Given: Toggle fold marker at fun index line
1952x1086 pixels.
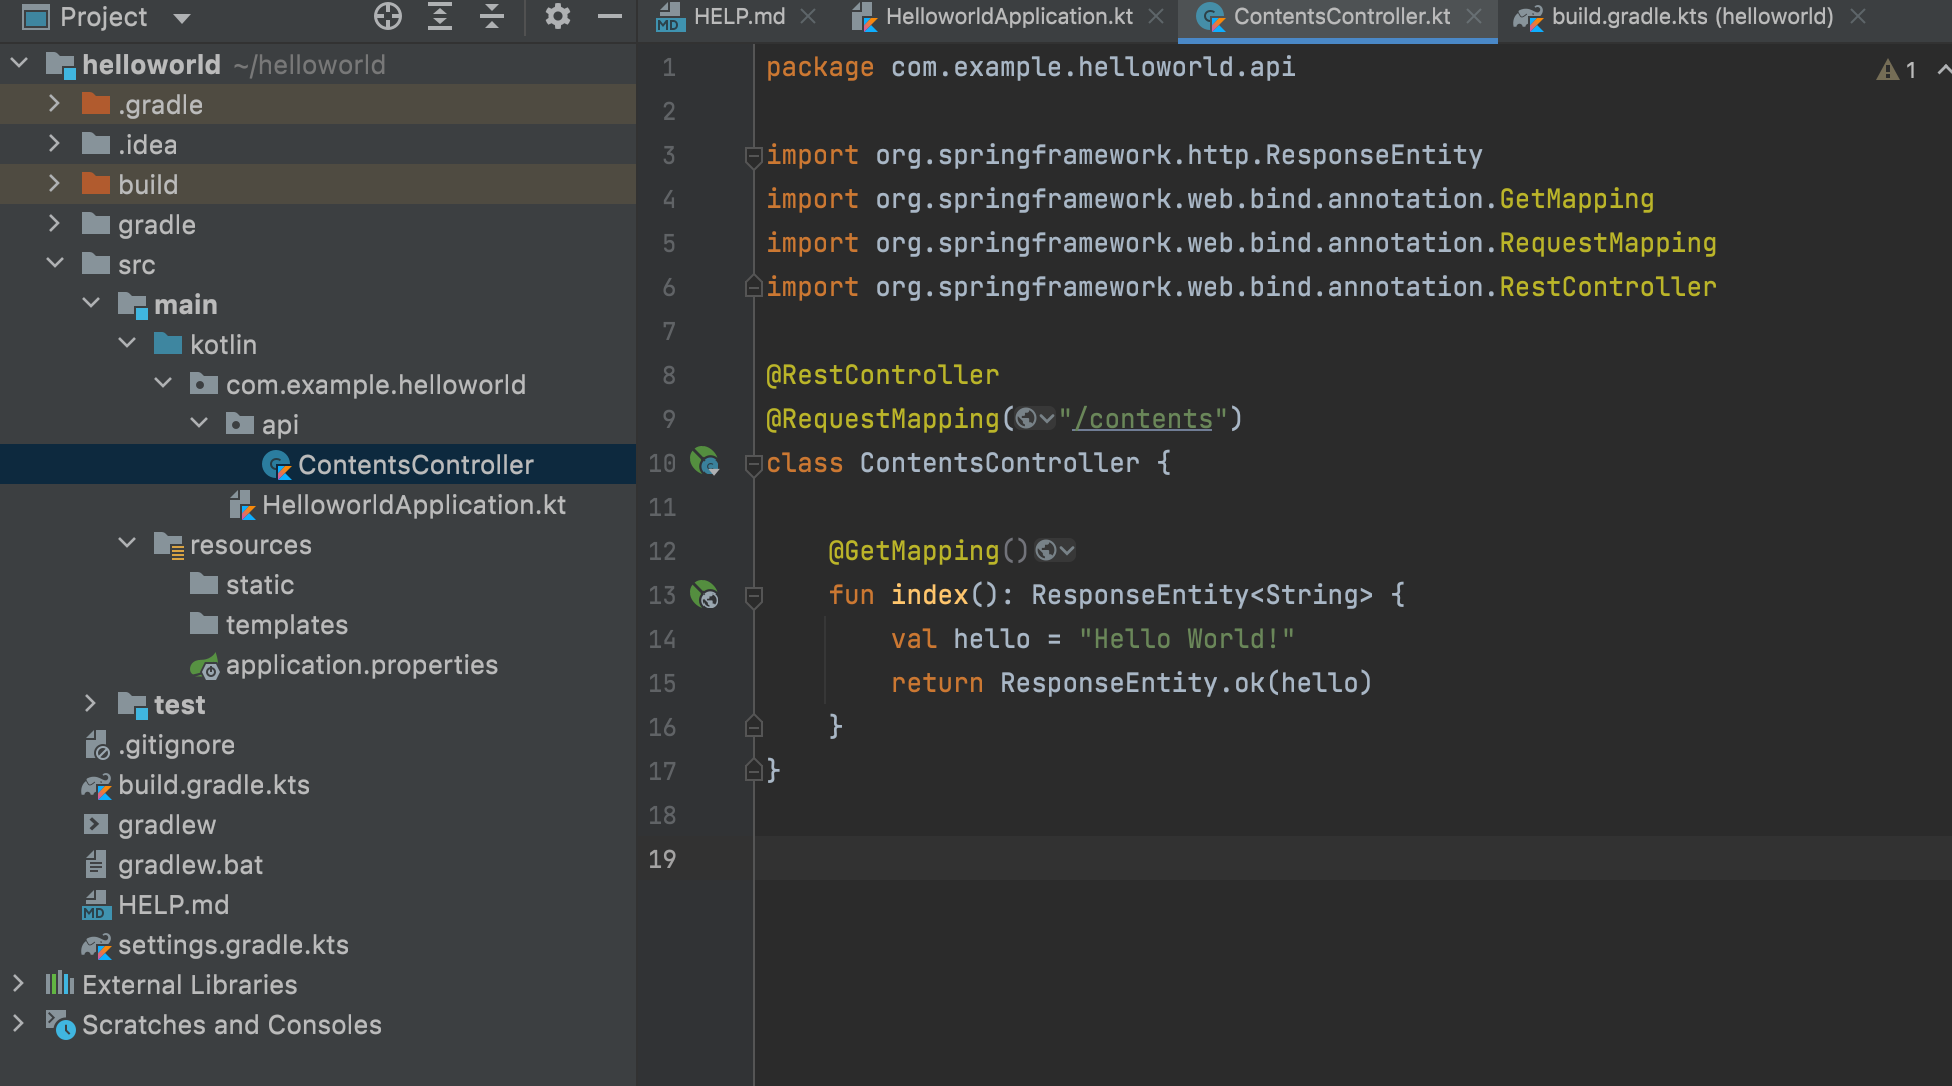Looking at the screenshot, I should click(754, 597).
